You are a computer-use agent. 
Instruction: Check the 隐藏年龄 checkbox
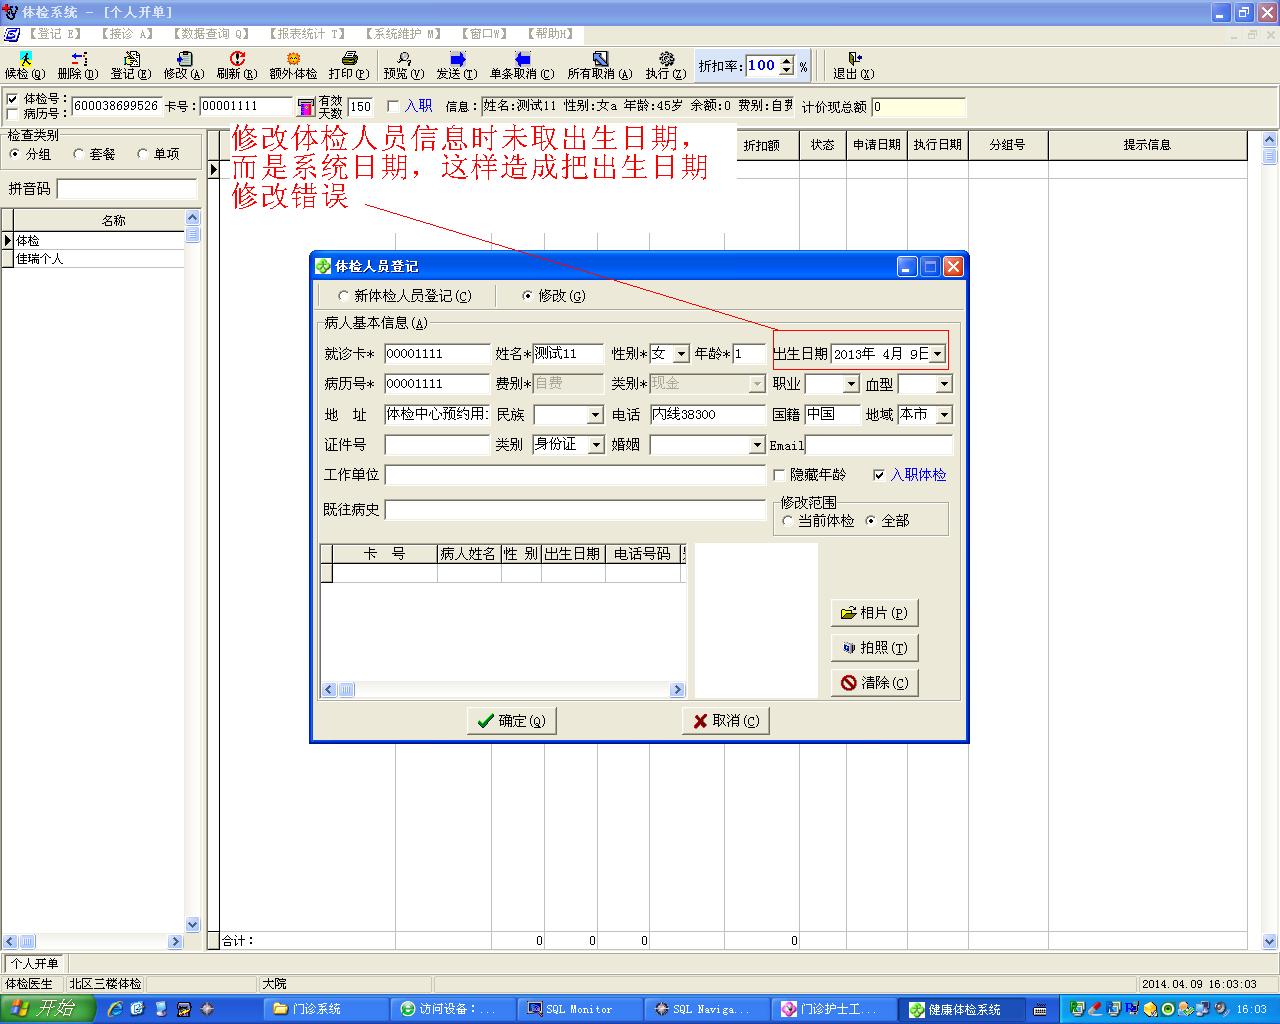[780, 475]
